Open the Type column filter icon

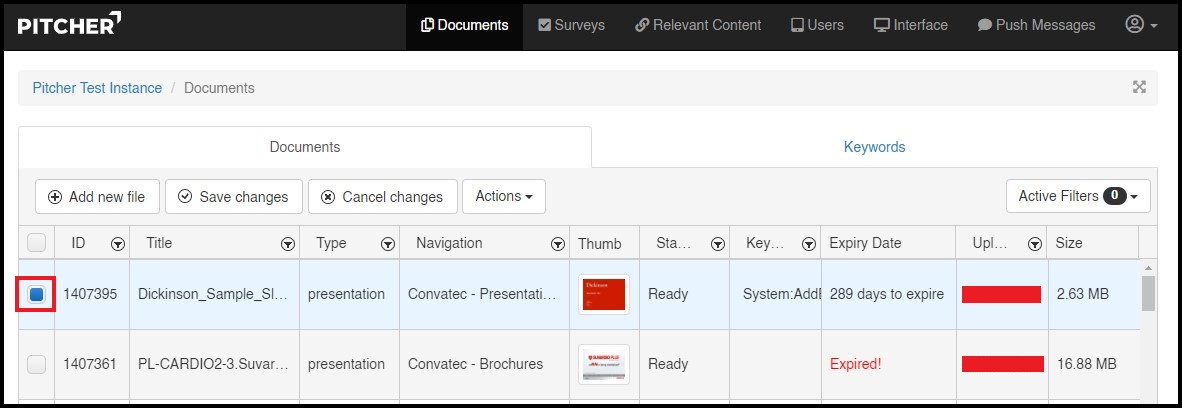387,243
